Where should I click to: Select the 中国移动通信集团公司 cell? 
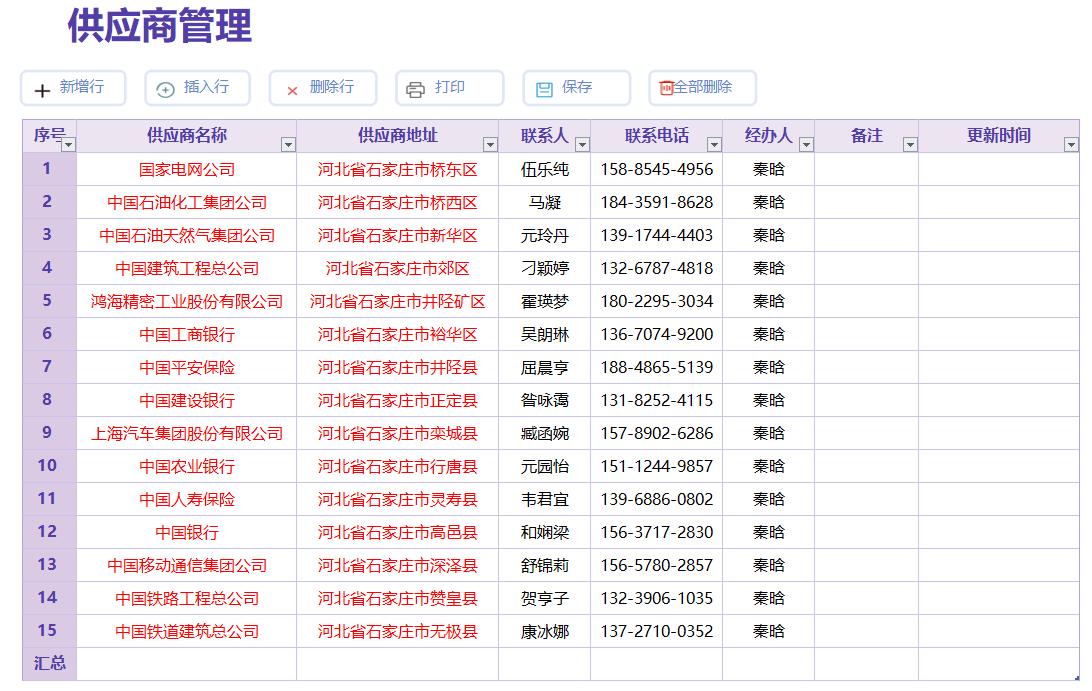coord(187,566)
